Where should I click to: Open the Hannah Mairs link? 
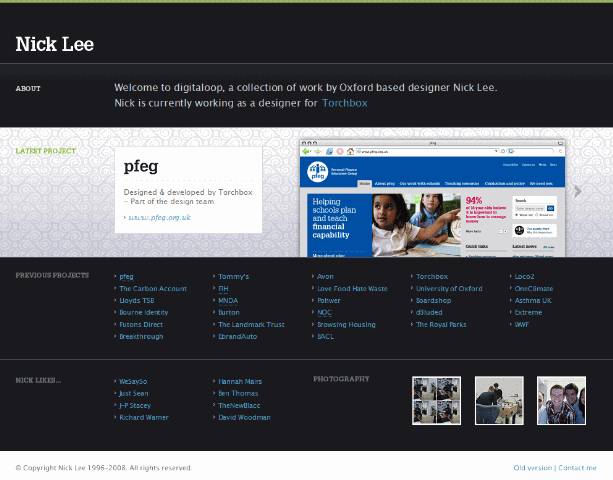(240, 381)
